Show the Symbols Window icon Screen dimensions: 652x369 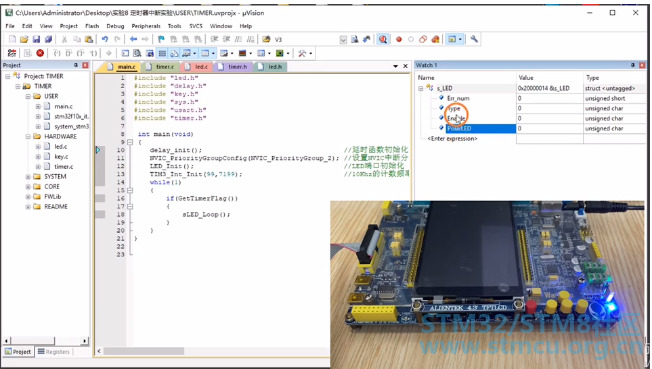[x=150, y=53]
